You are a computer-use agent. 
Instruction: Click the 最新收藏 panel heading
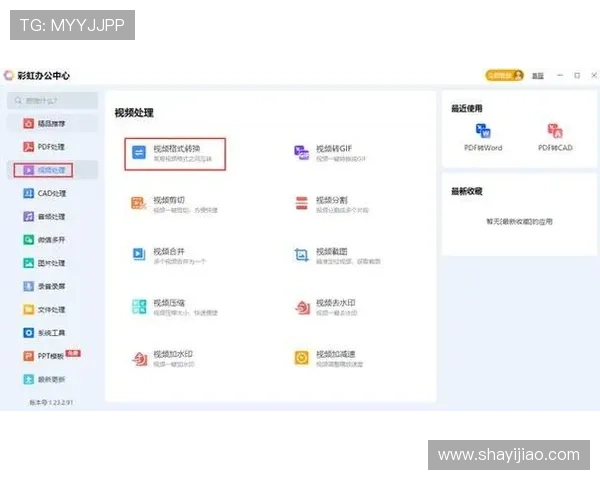pos(467,191)
